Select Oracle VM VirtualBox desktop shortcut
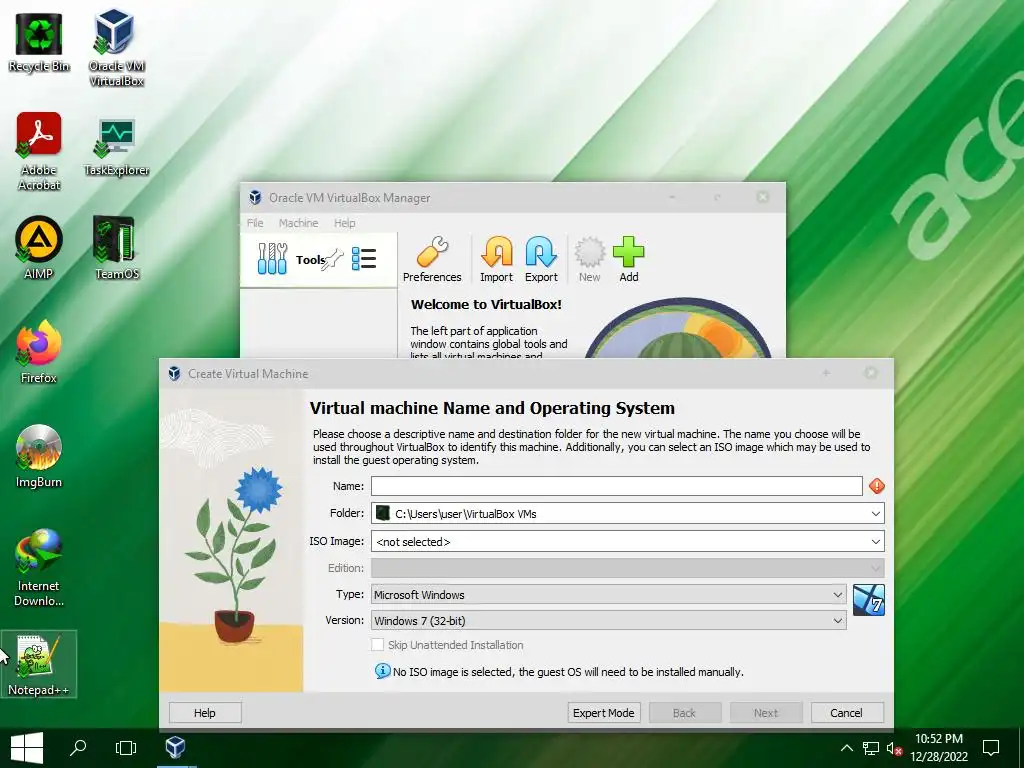The width and height of the screenshot is (1024, 768). (116, 48)
